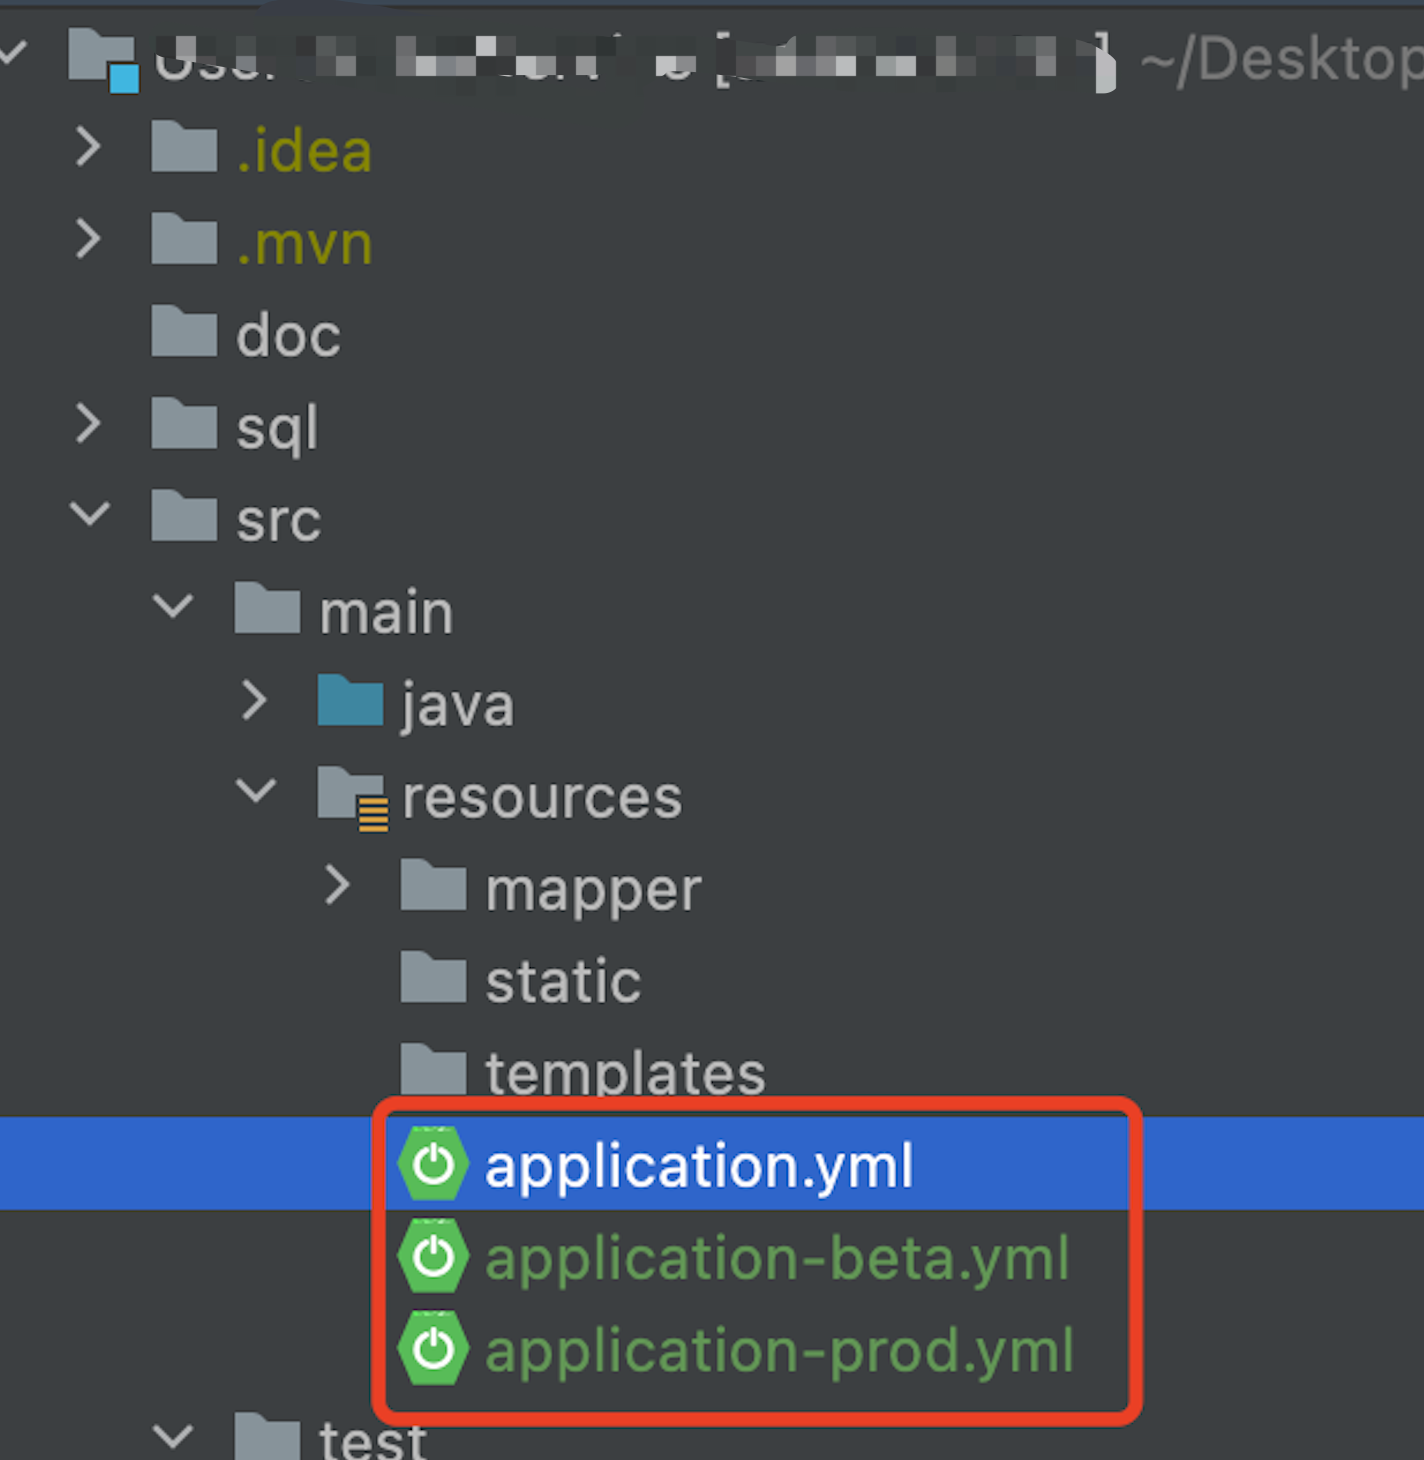The image size is (1424, 1460).
Task: Expand the .mvn folder
Action: (89, 239)
